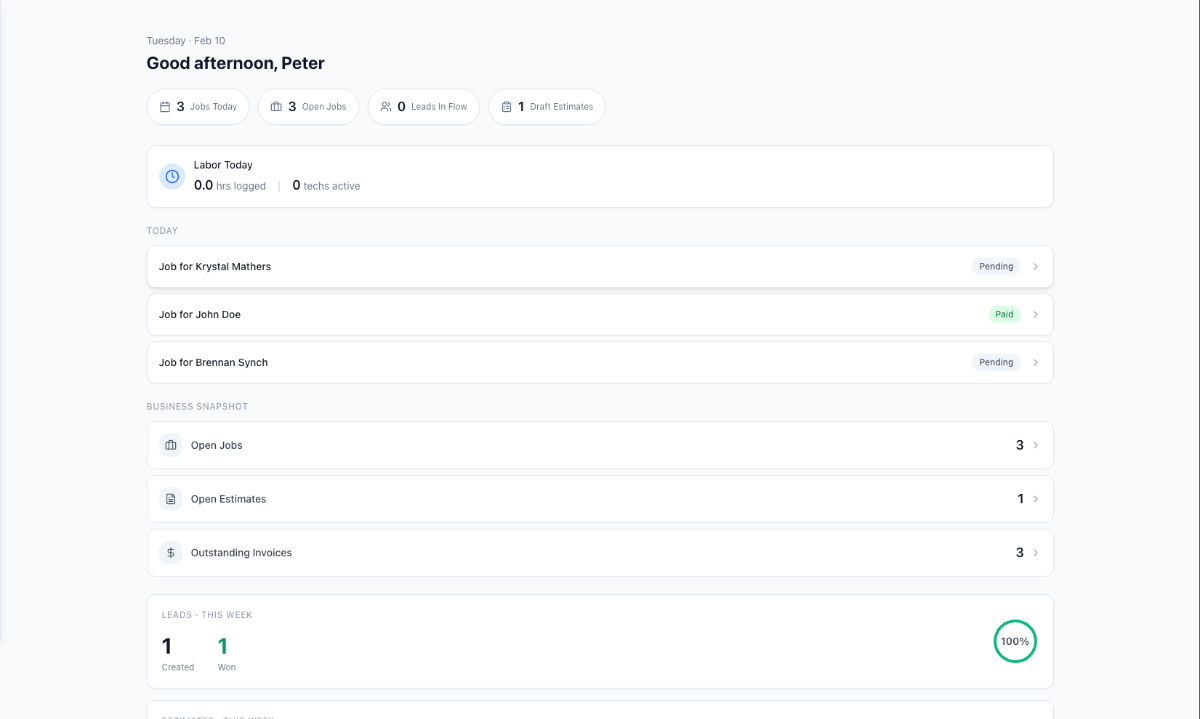Click the dollar icon beside Outstanding Invoices

(x=171, y=552)
